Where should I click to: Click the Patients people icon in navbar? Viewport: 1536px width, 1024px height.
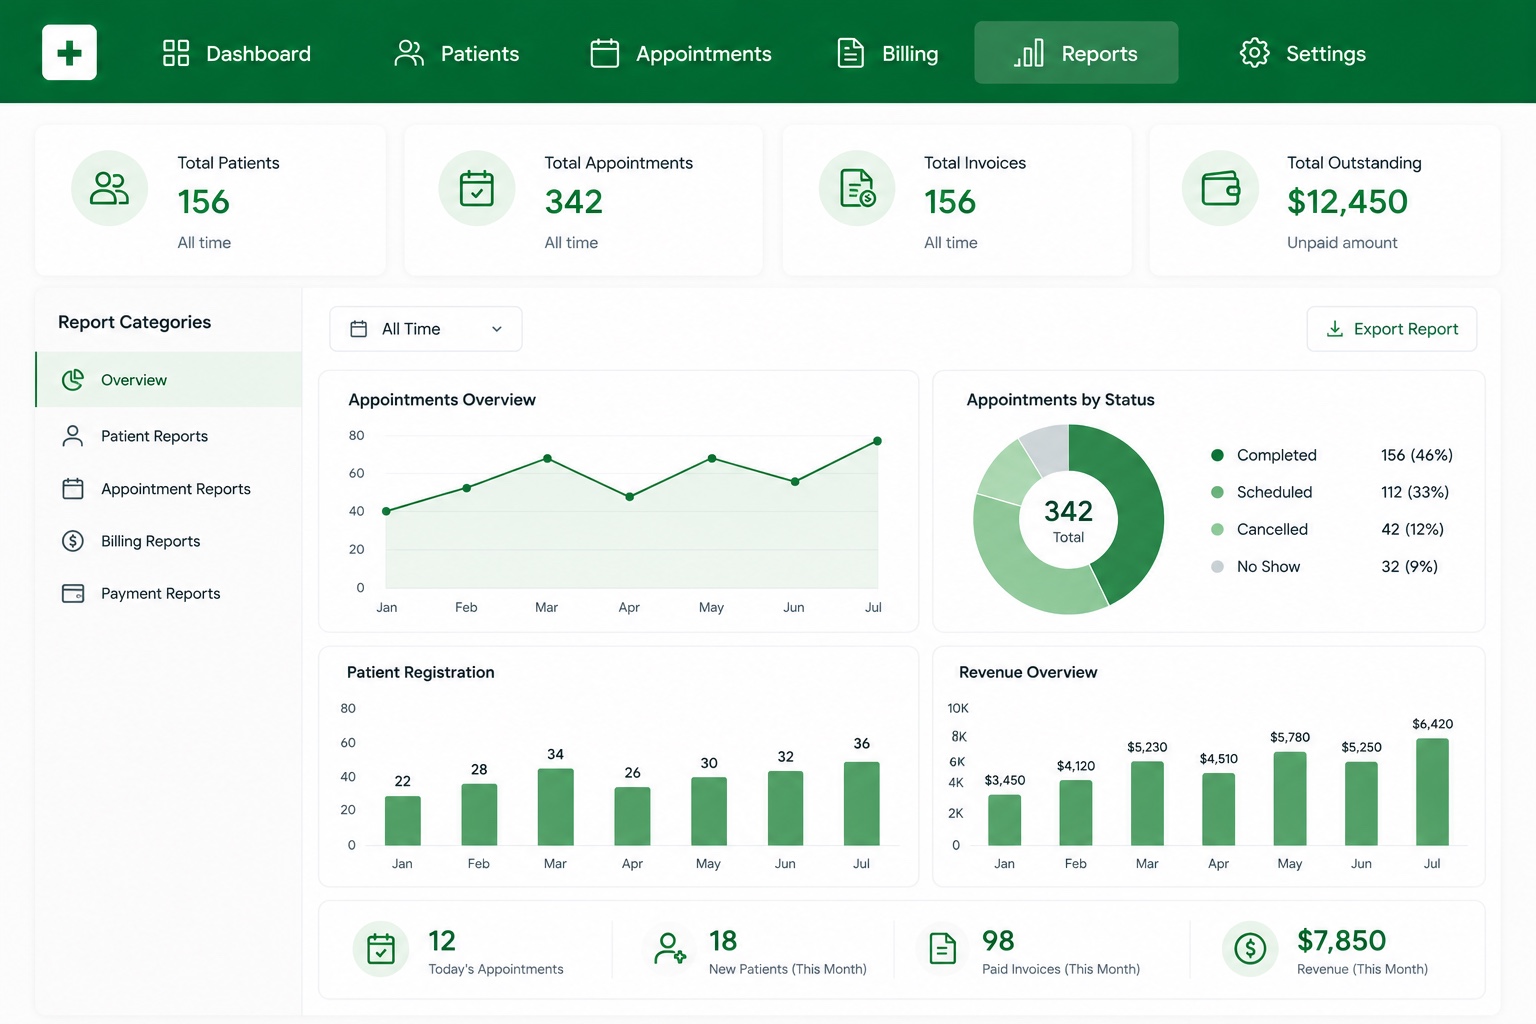(x=409, y=53)
